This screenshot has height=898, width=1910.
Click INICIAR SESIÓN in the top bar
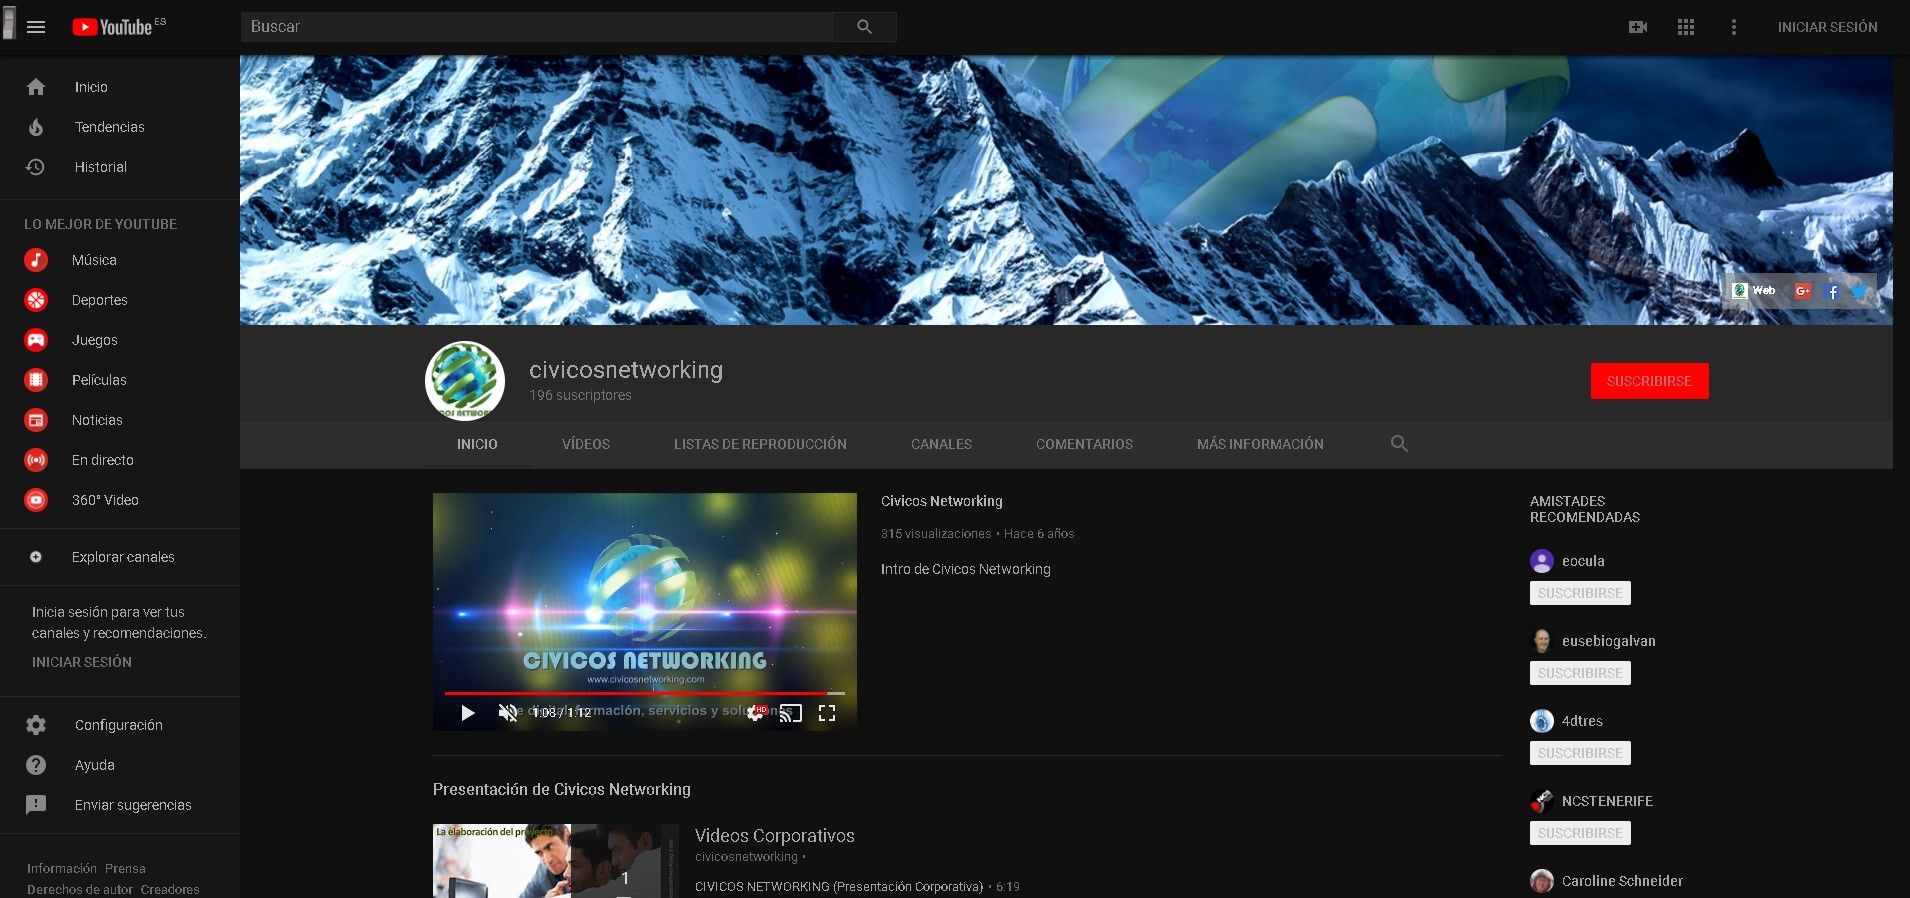point(1827,27)
